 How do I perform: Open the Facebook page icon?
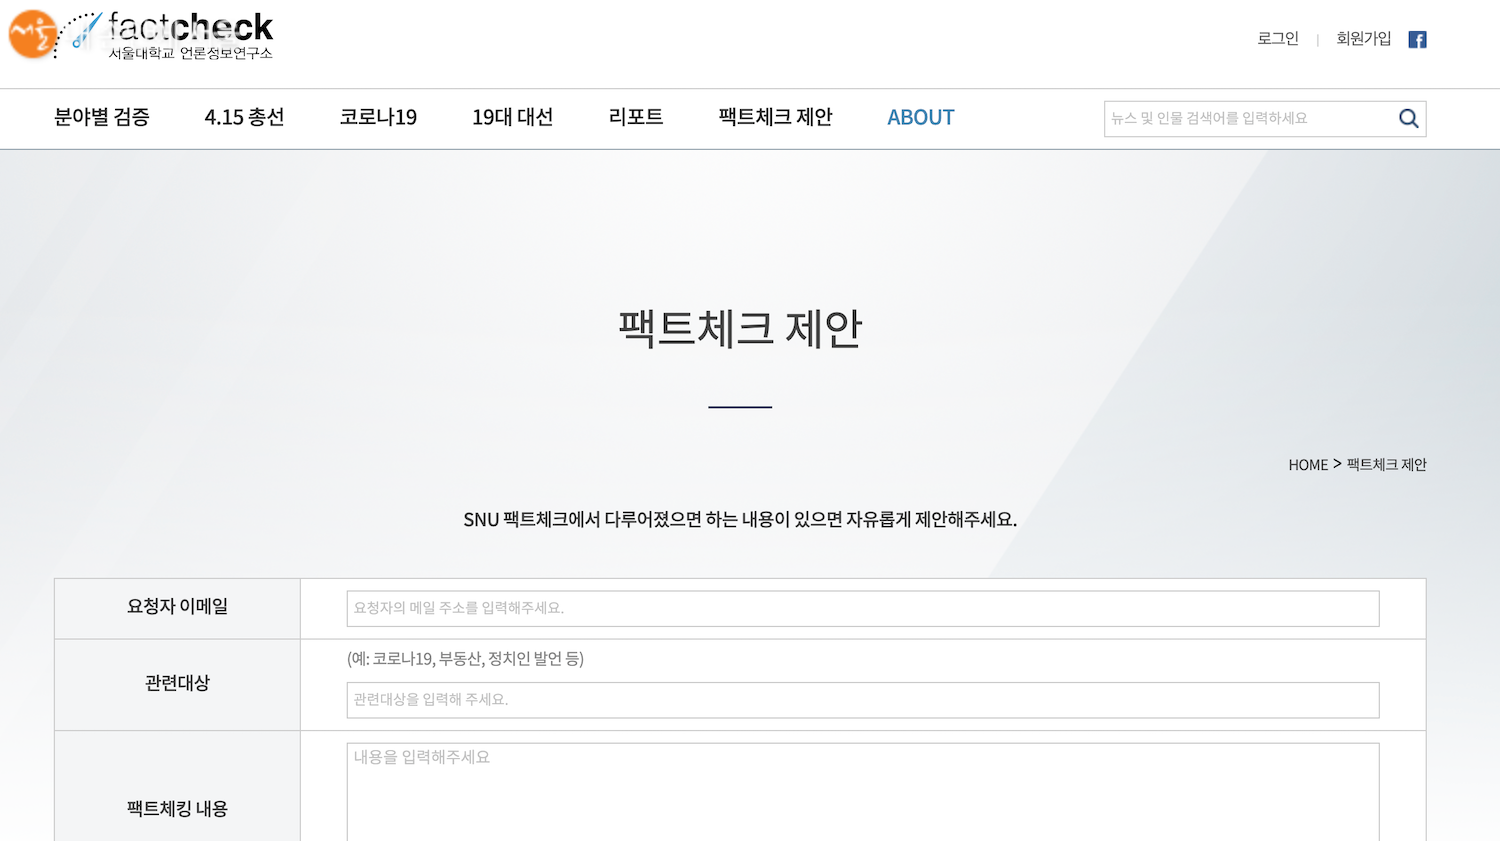coord(1417,40)
